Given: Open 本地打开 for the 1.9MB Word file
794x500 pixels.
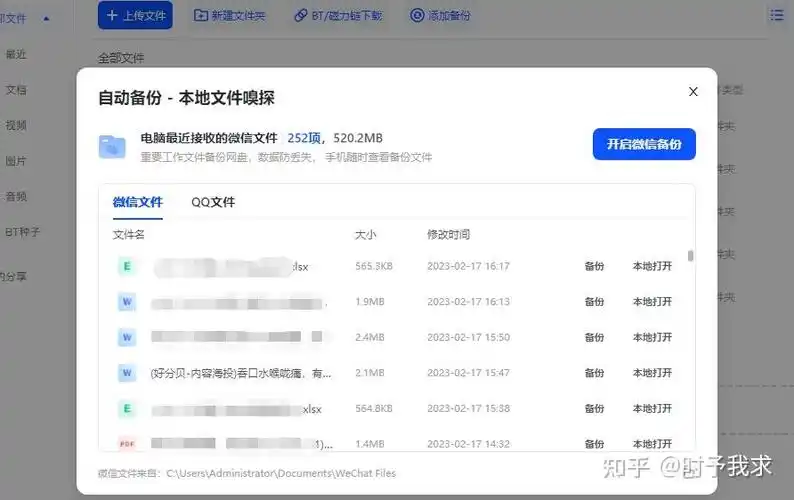Looking at the screenshot, I should coord(652,302).
